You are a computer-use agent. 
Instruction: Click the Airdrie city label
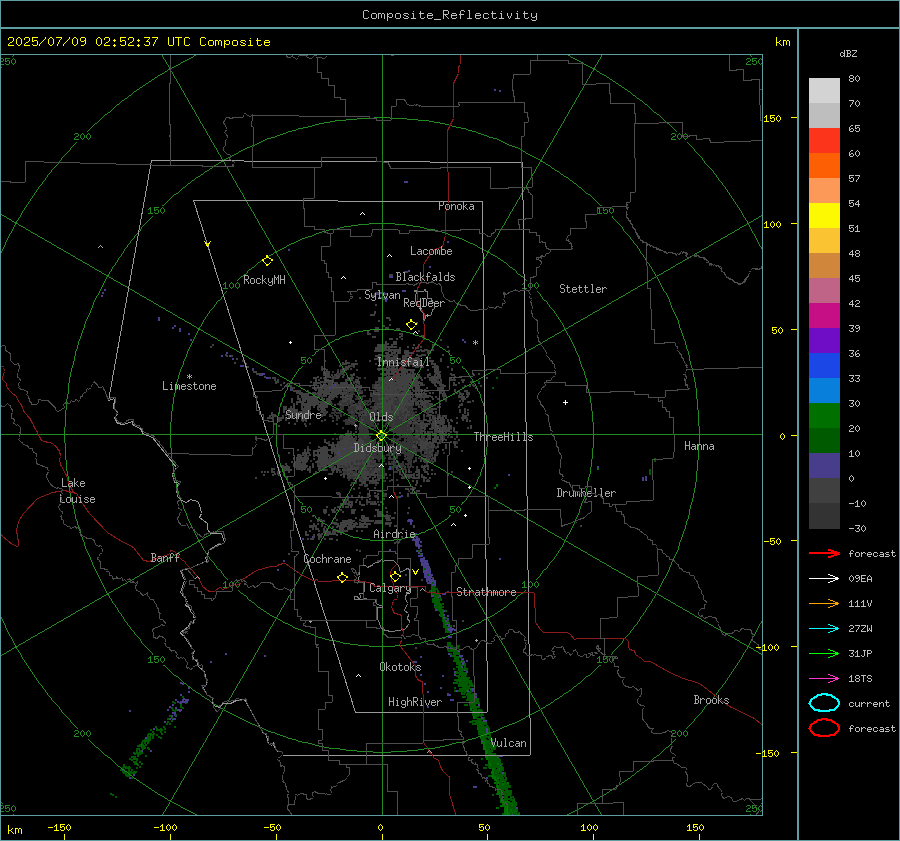(x=394, y=534)
